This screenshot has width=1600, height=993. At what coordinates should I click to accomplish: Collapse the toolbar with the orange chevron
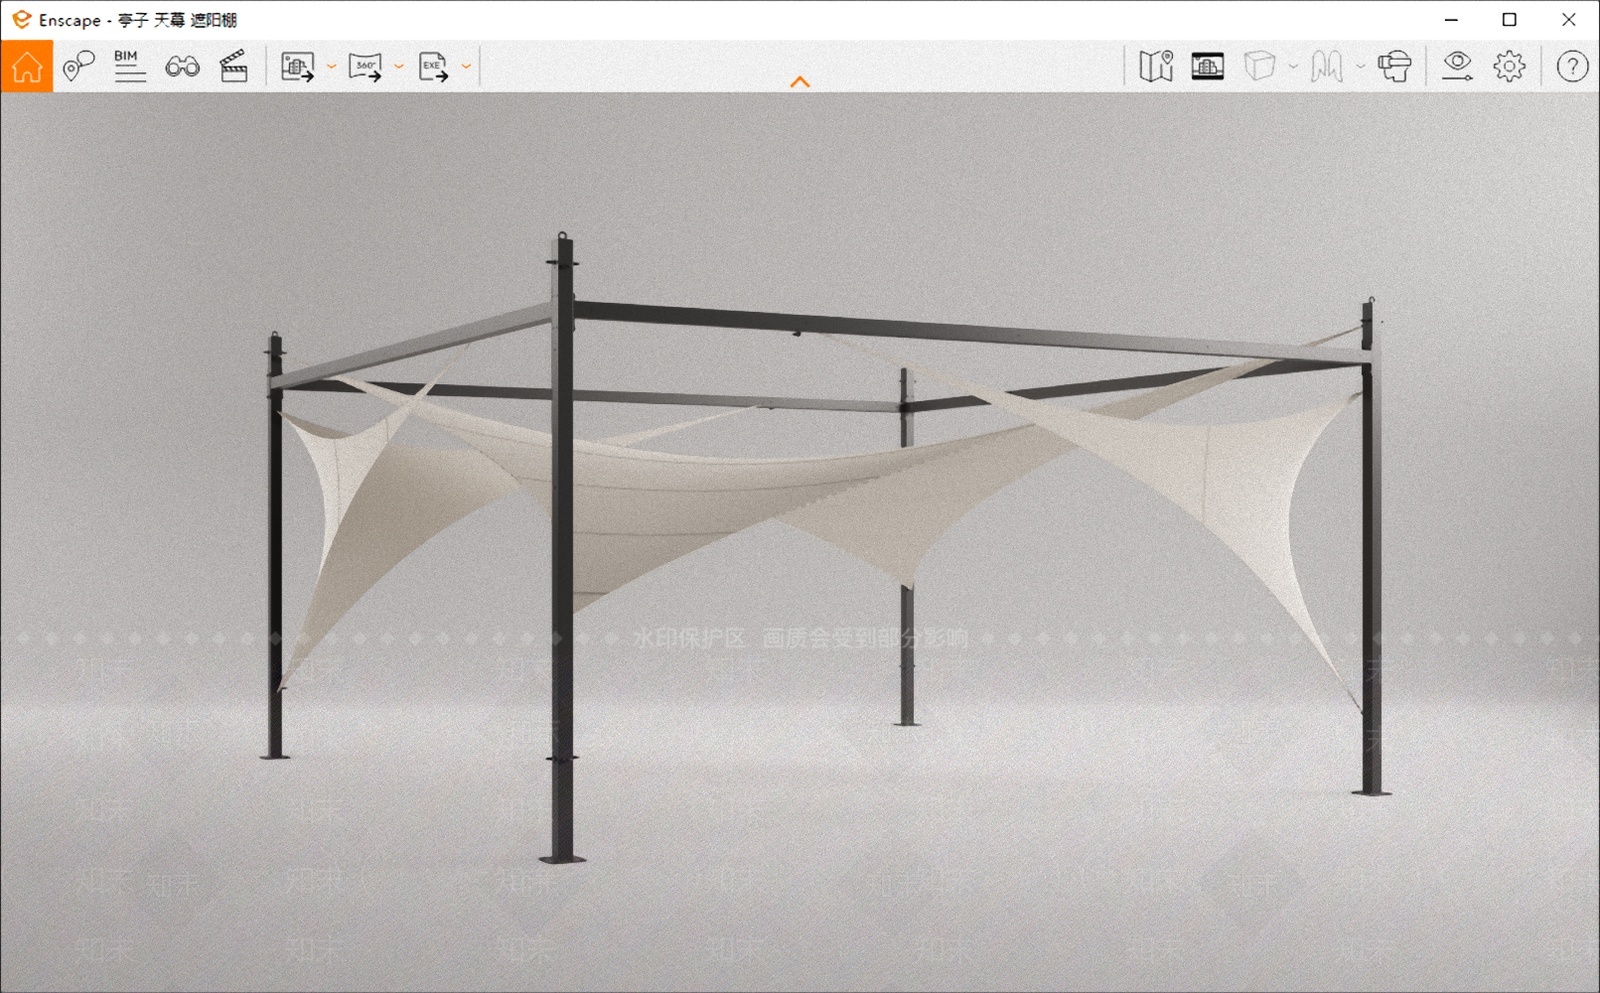coord(800,82)
